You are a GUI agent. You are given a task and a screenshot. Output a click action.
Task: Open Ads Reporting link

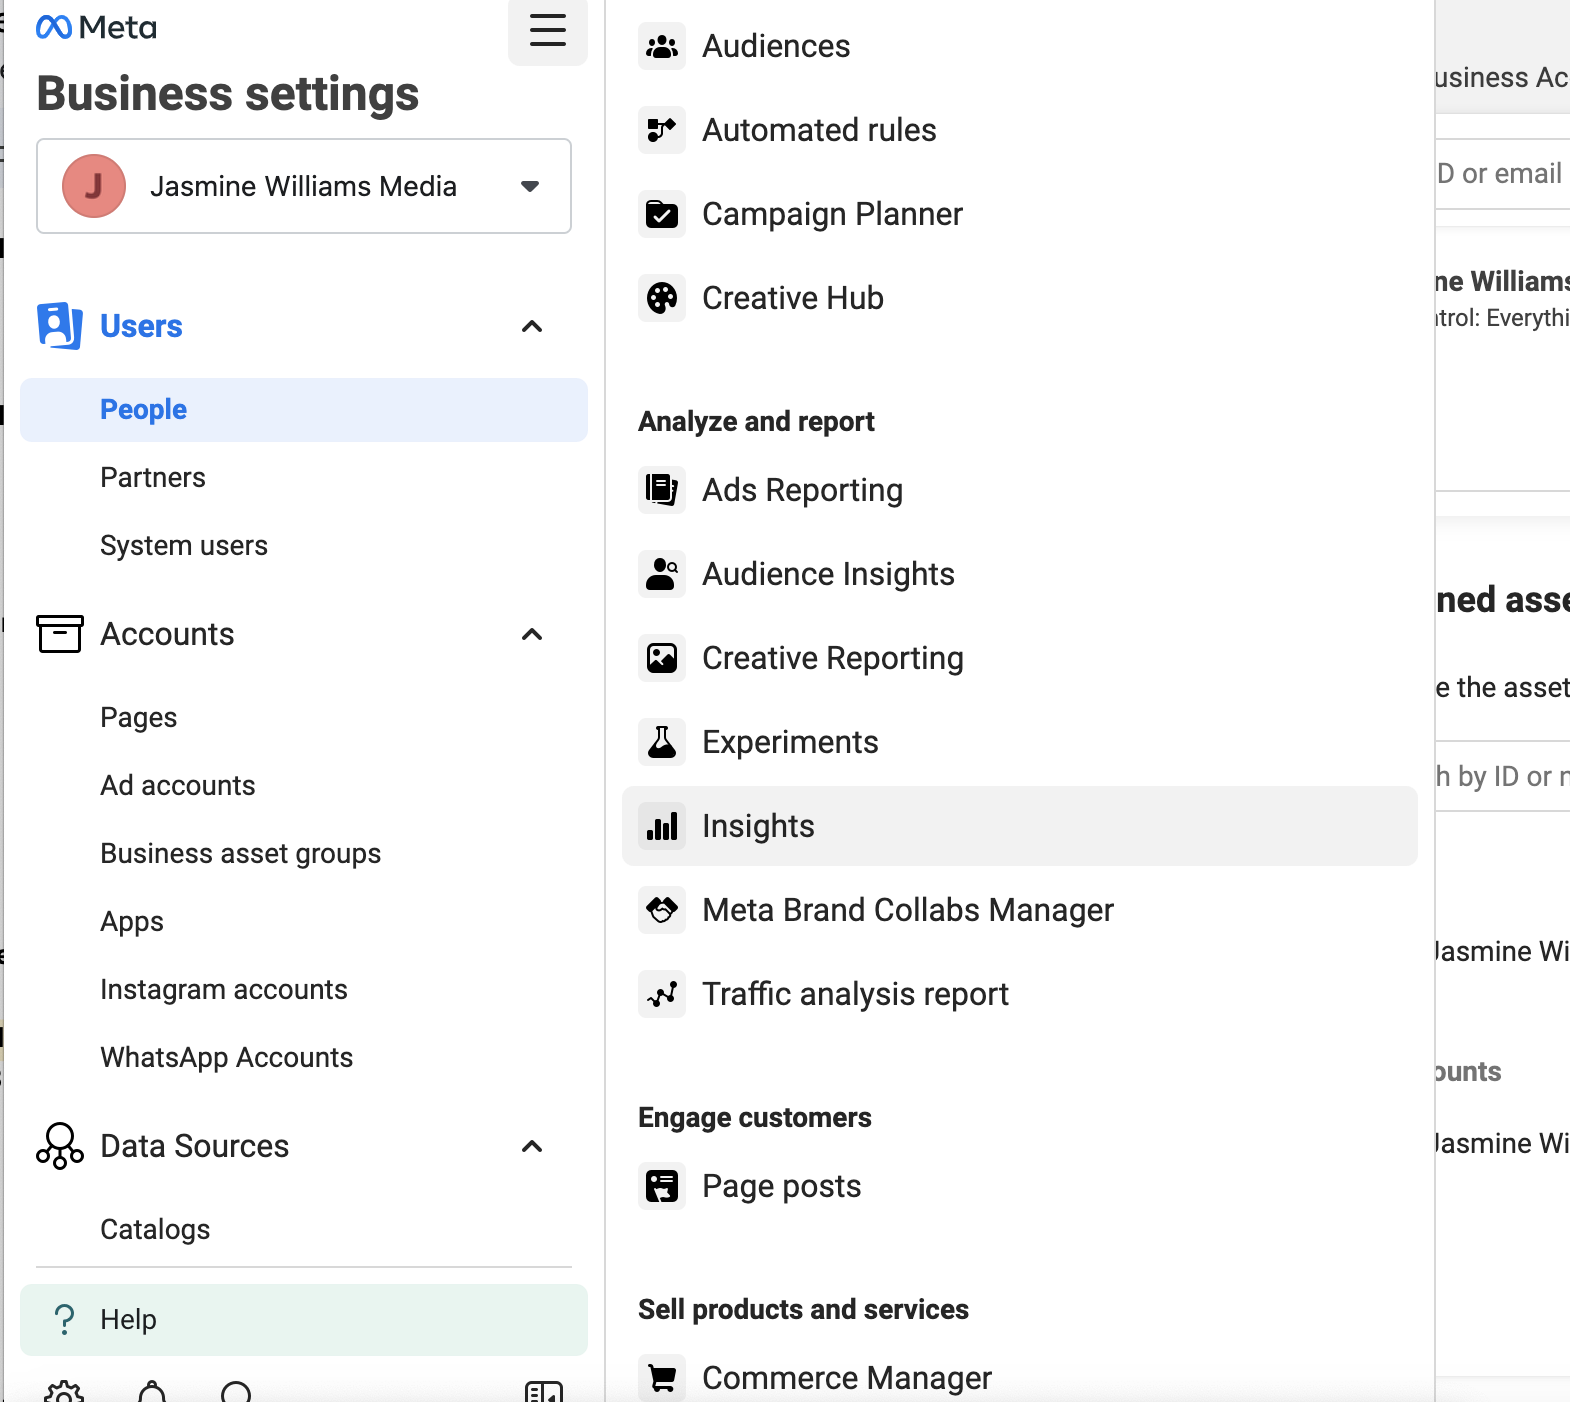802,490
